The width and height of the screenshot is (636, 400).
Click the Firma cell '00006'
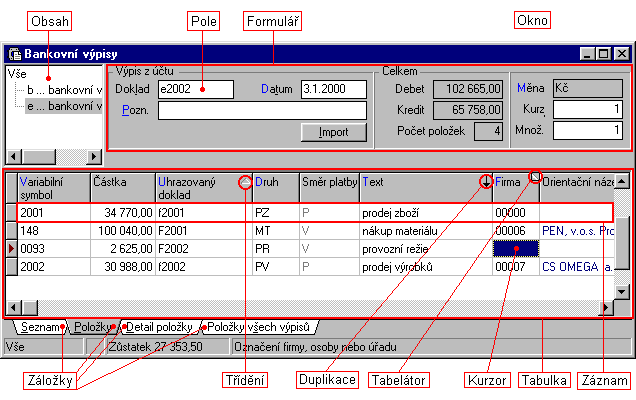click(516, 231)
